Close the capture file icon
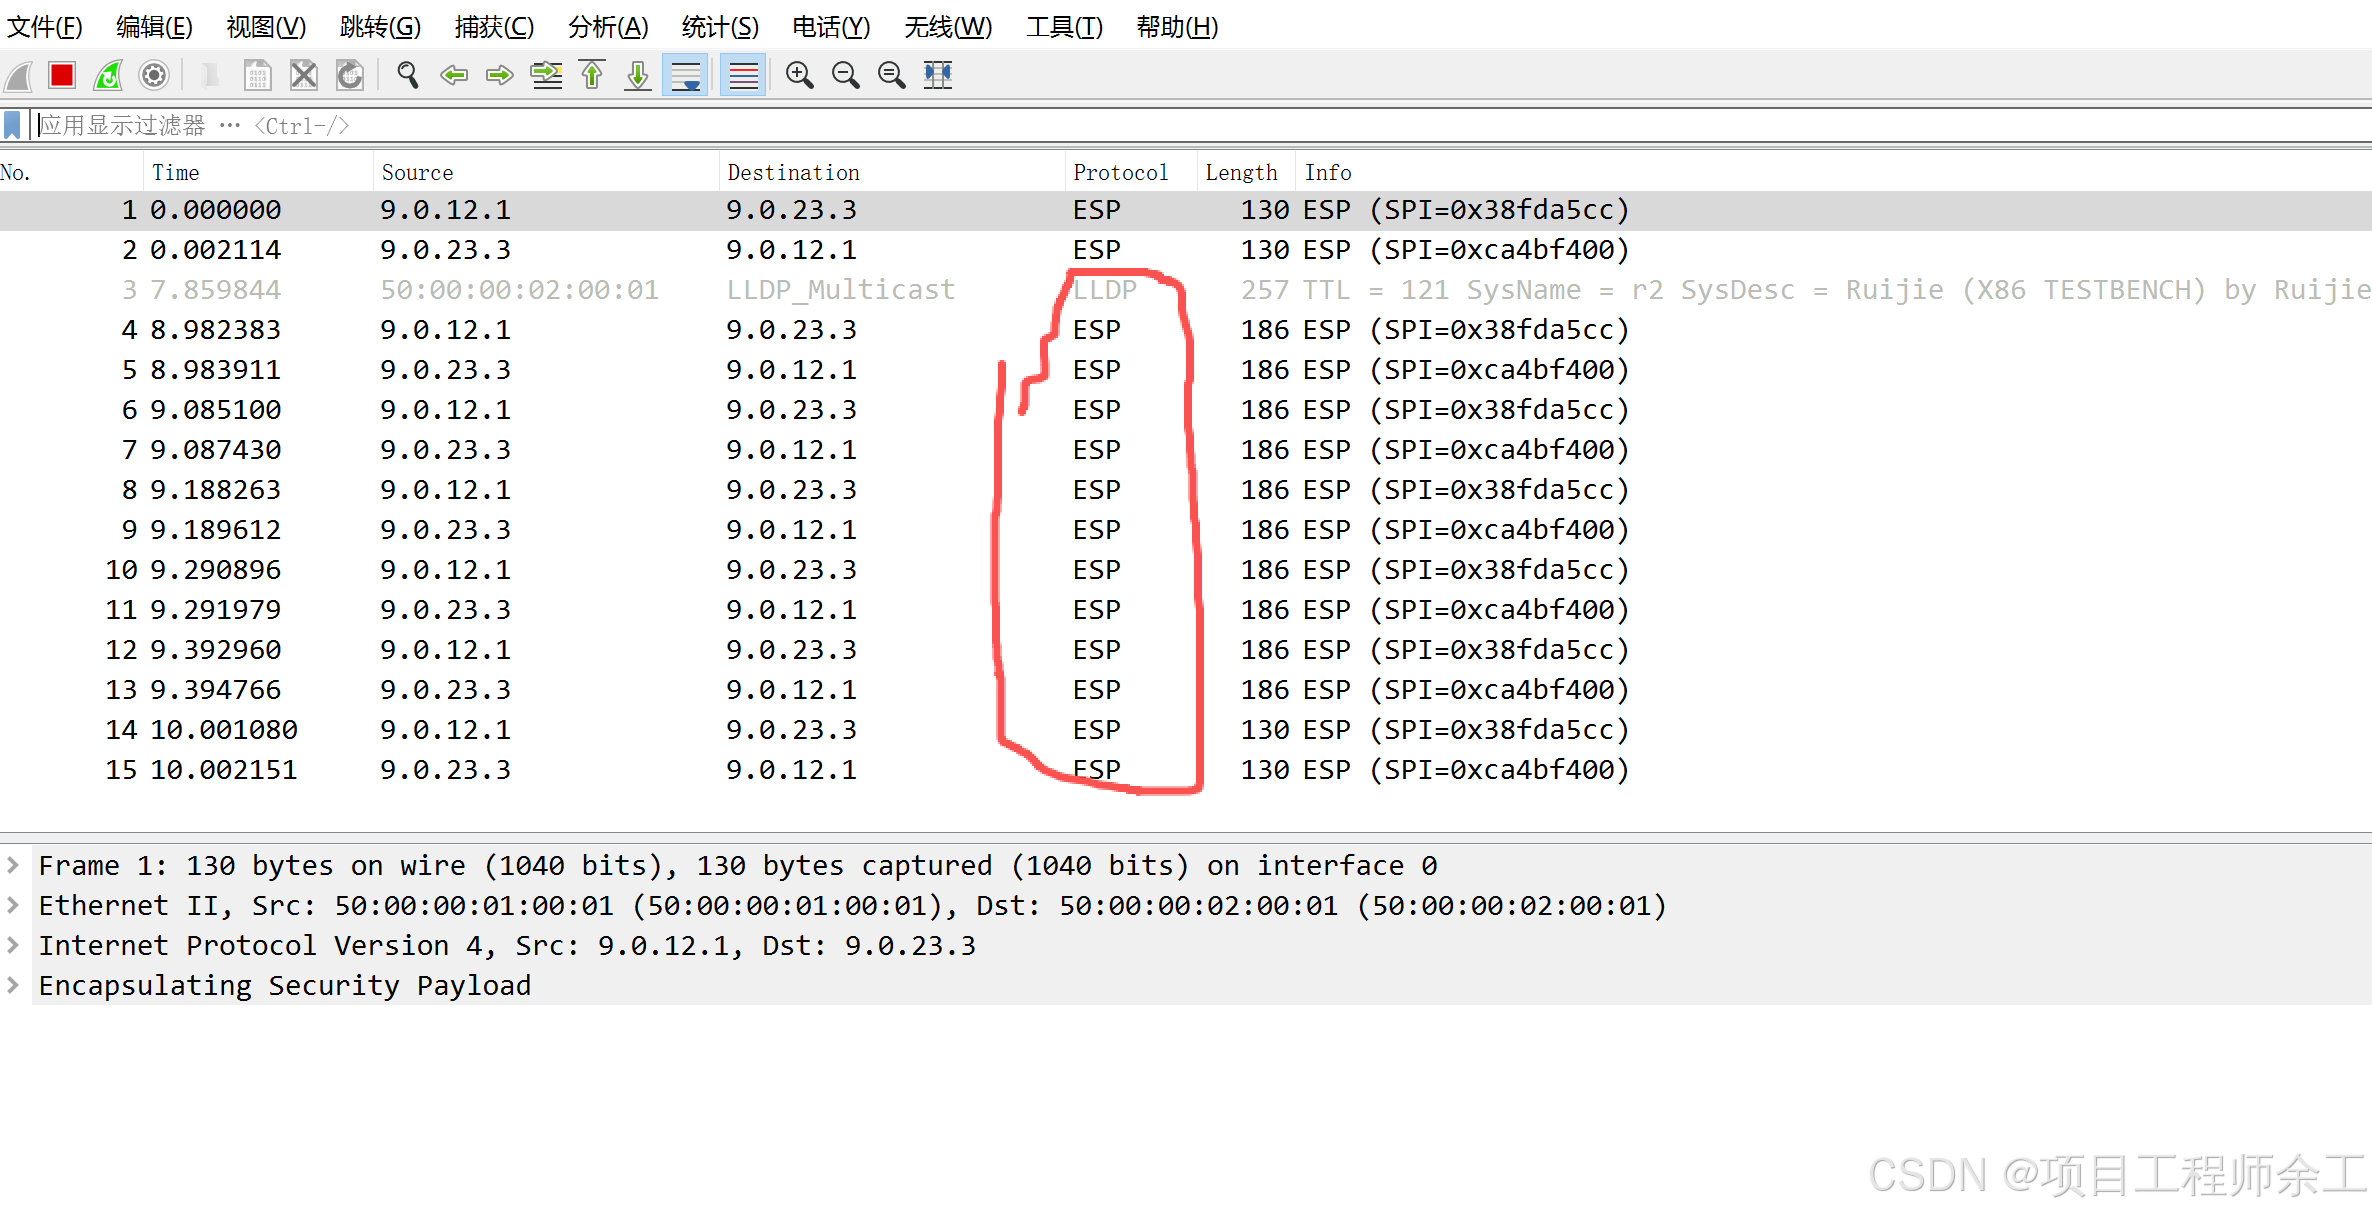The height and width of the screenshot is (1214, 2372). [x=304, y=75]
